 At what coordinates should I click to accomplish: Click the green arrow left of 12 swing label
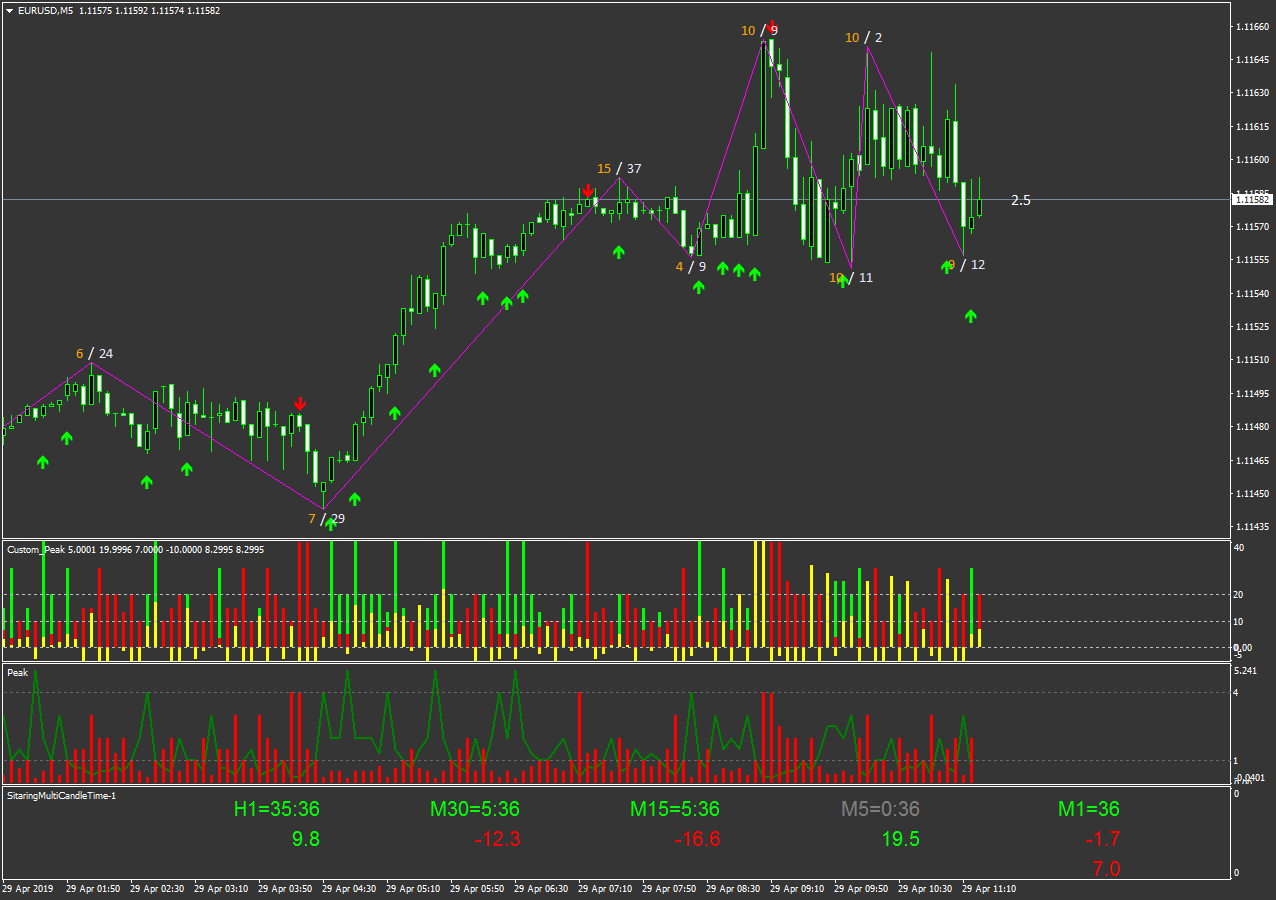coord(946,266)
